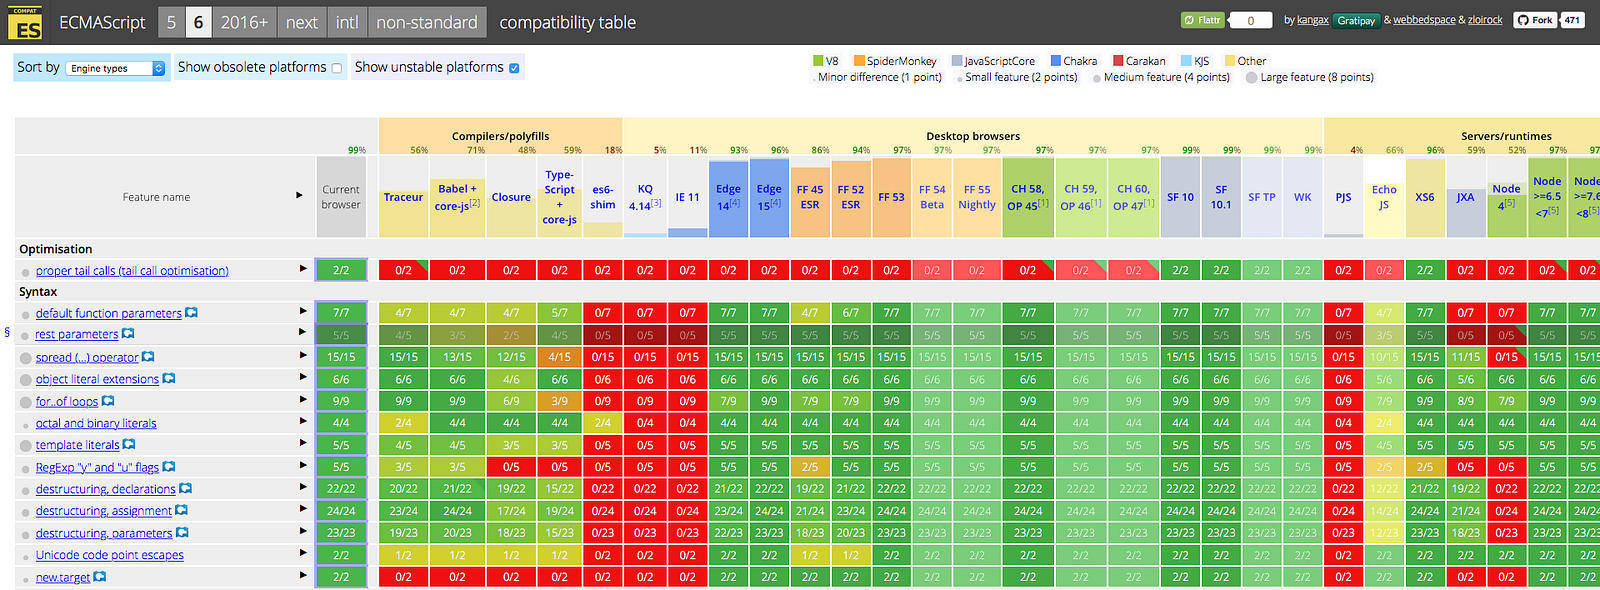Open zloirock author link
This screenshot has height=590, width=1600.
(1485, 20)
